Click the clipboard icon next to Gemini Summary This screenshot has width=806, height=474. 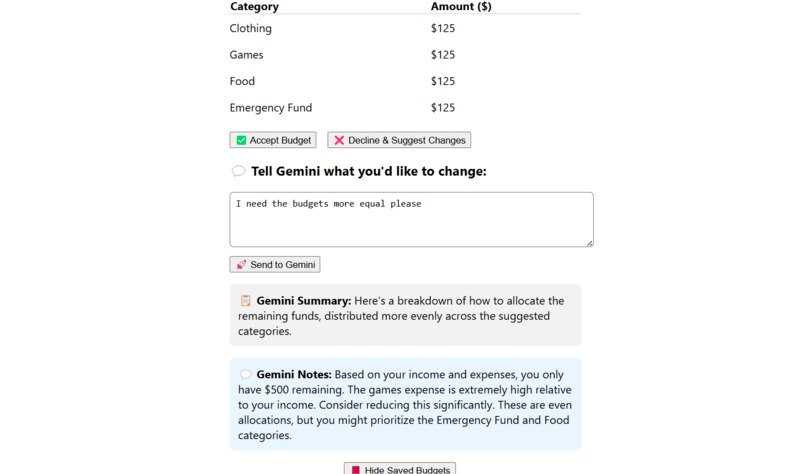[x=246, y=301]
